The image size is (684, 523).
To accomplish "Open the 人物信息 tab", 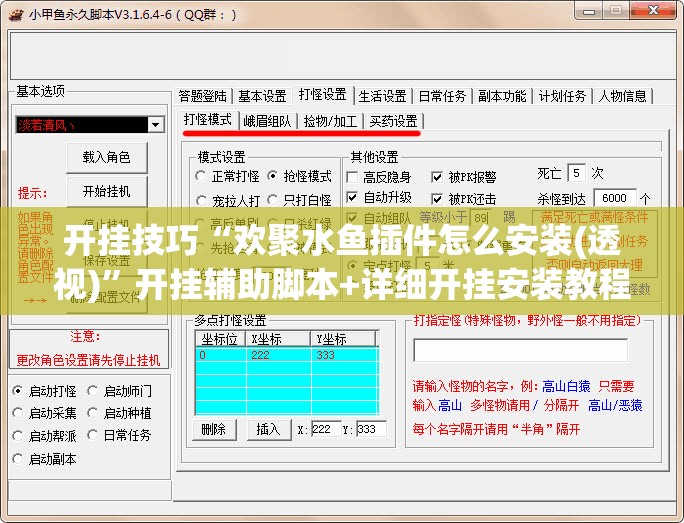I will point(622,96).
